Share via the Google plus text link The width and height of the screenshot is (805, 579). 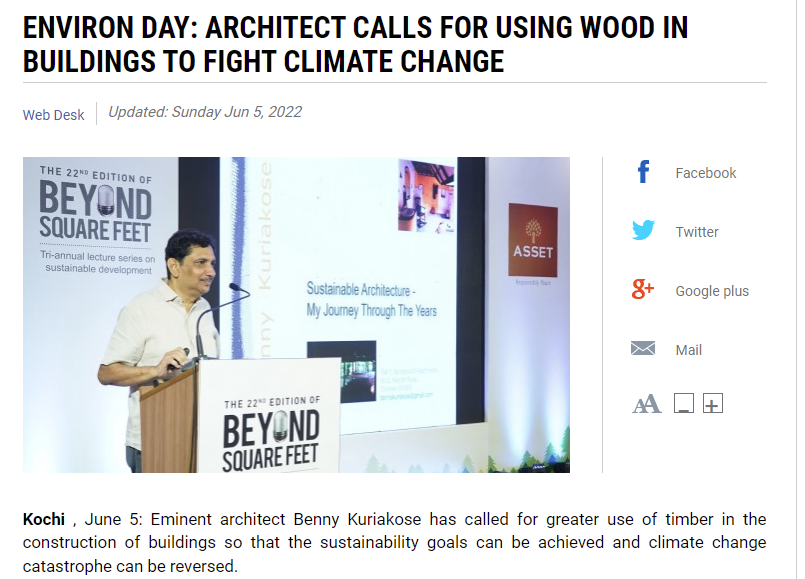[712, 291]
